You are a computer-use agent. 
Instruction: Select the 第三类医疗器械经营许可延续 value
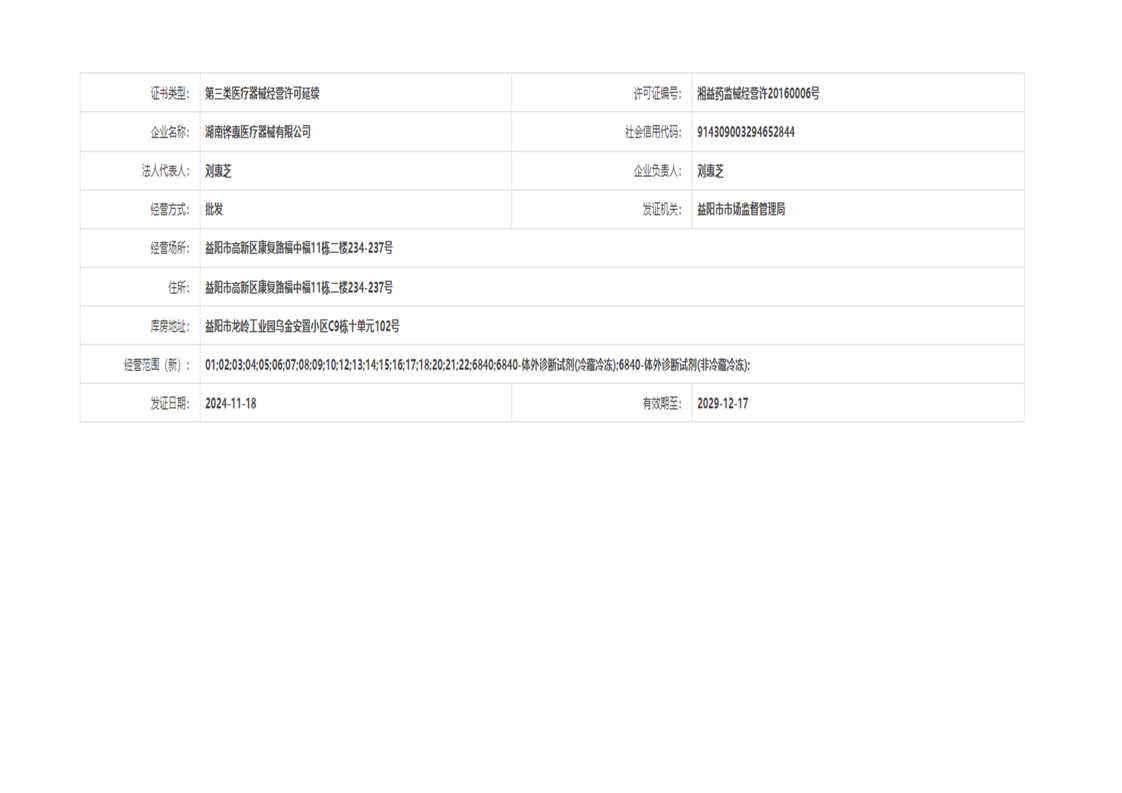tap(262, 94)
